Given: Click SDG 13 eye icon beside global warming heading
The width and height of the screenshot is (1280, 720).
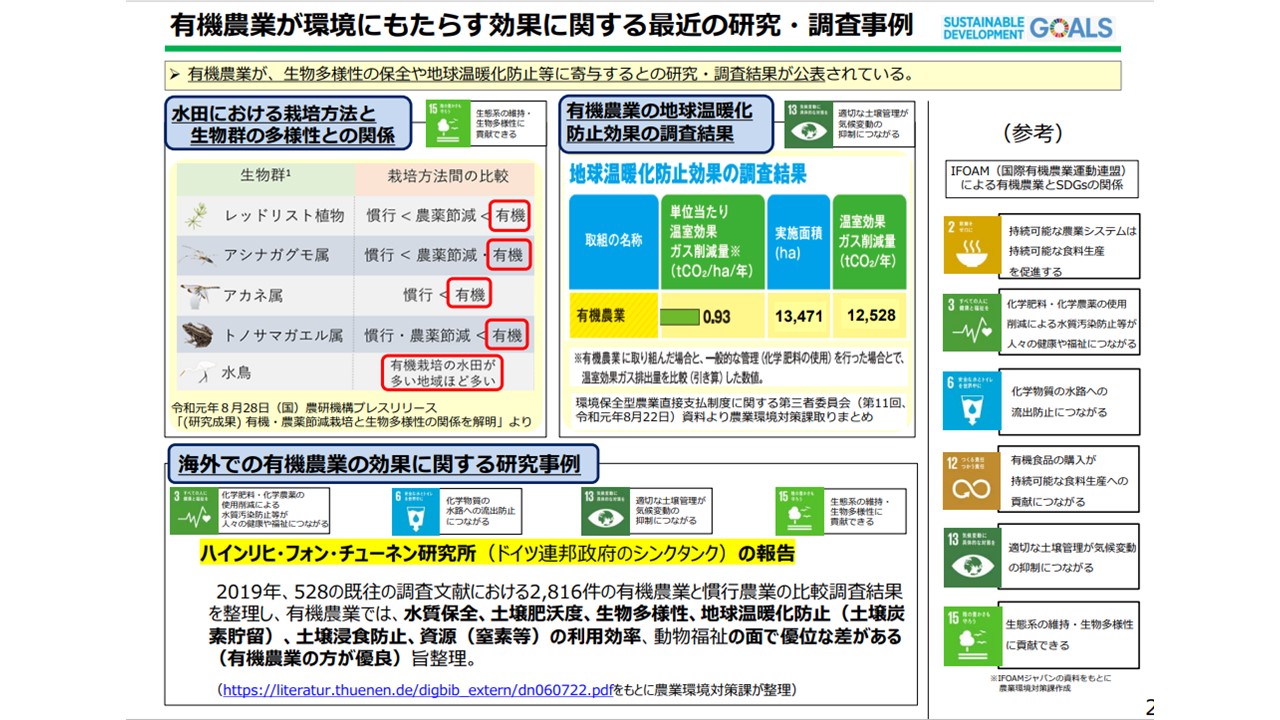Looking at the screenshot, I should [x=808, y=124].
